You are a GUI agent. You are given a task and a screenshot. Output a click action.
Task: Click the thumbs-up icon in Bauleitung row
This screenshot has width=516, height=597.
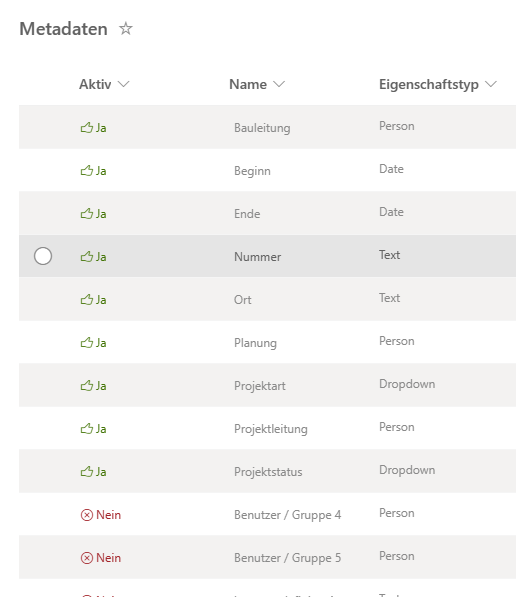[87, 128]
